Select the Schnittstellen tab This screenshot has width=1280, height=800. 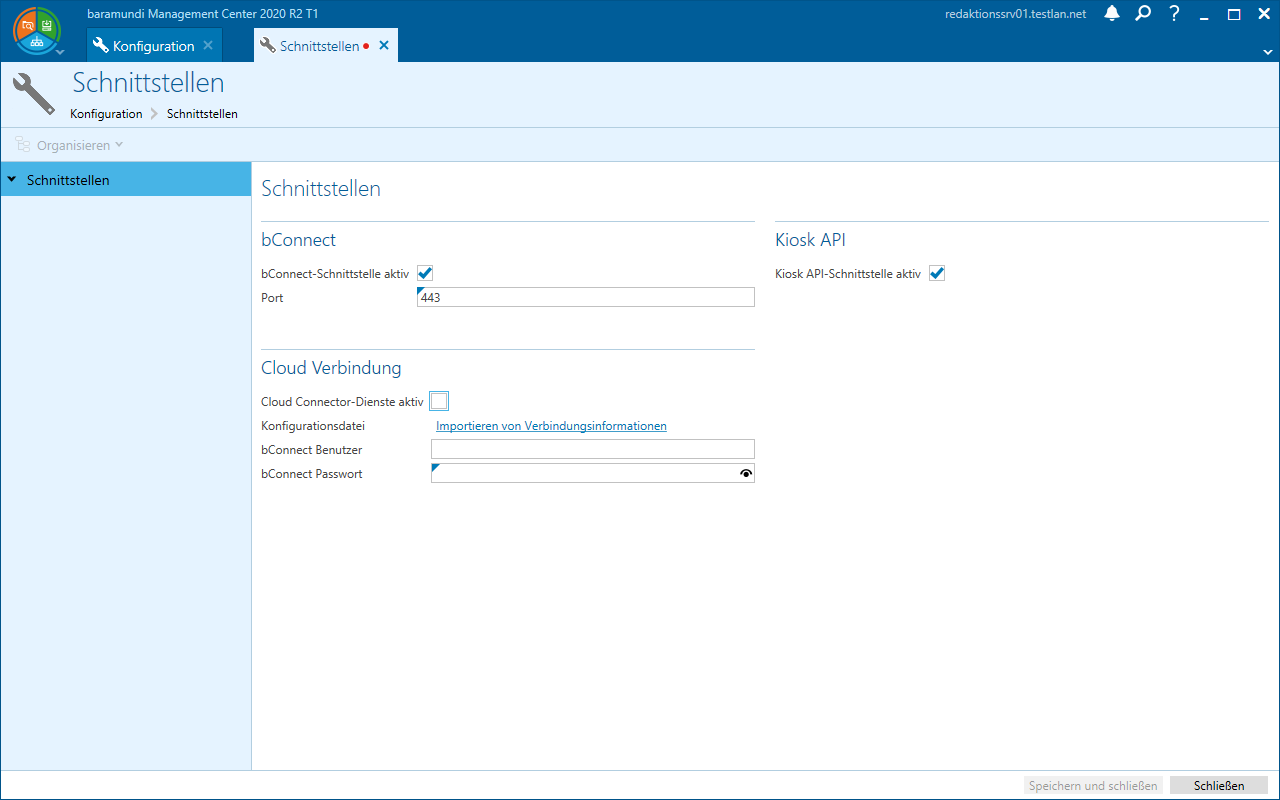pos(318,46)
